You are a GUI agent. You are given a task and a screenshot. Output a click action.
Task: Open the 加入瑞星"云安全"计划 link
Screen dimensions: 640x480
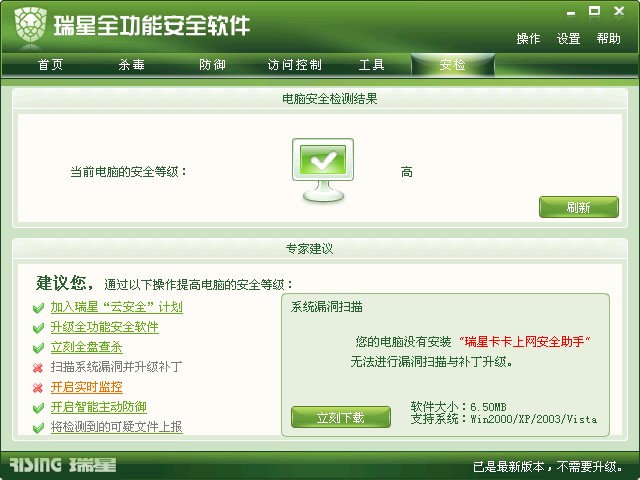tap(116, 307)
